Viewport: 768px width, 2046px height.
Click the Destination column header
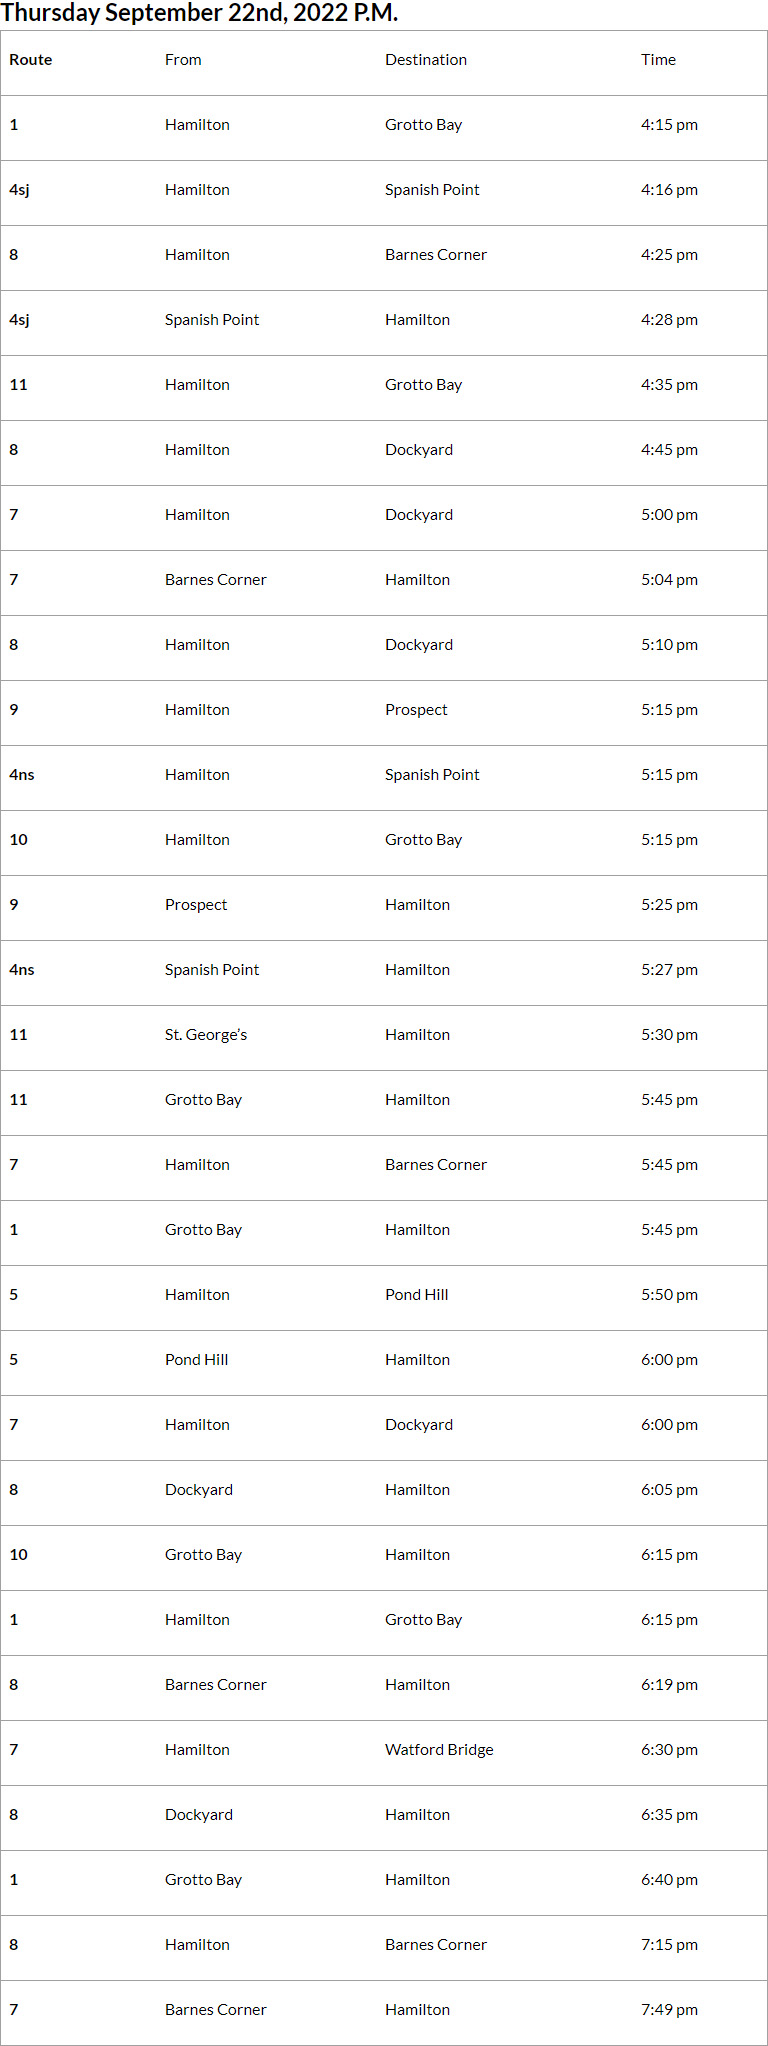(x=426, y=60)
